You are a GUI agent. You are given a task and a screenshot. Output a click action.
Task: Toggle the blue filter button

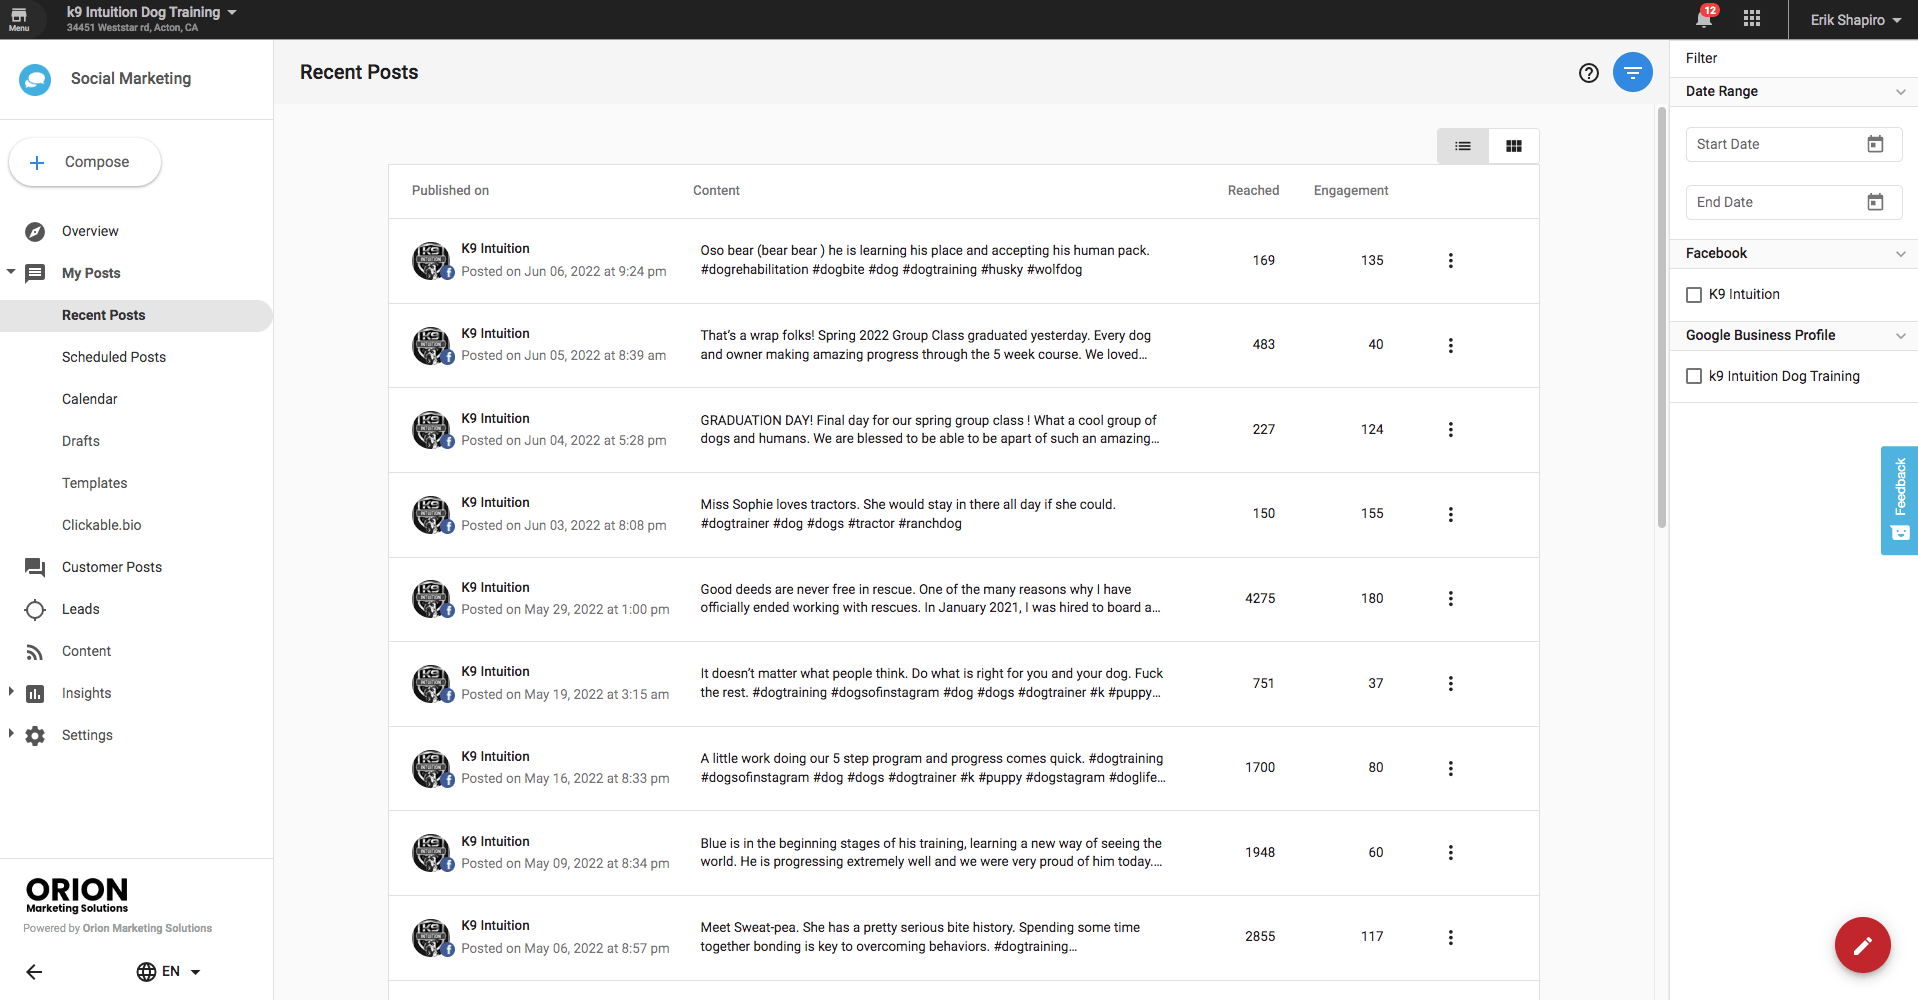(x=1633, y=73)
